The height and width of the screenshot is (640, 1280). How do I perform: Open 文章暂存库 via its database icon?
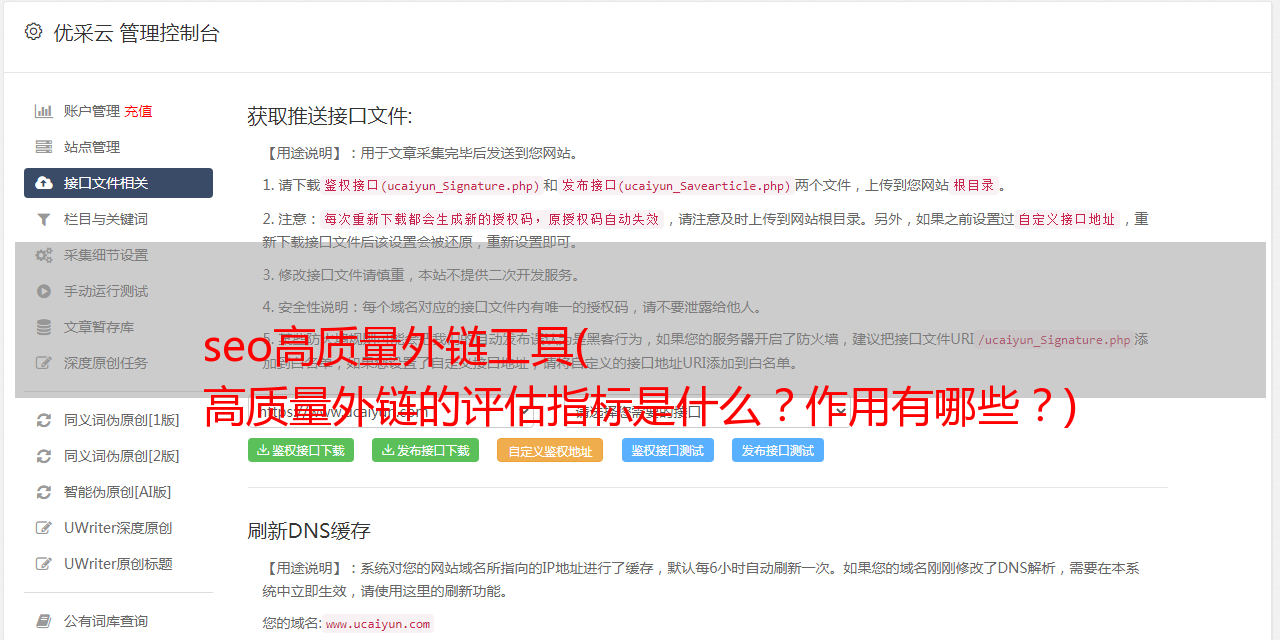[x=44, y=327]
